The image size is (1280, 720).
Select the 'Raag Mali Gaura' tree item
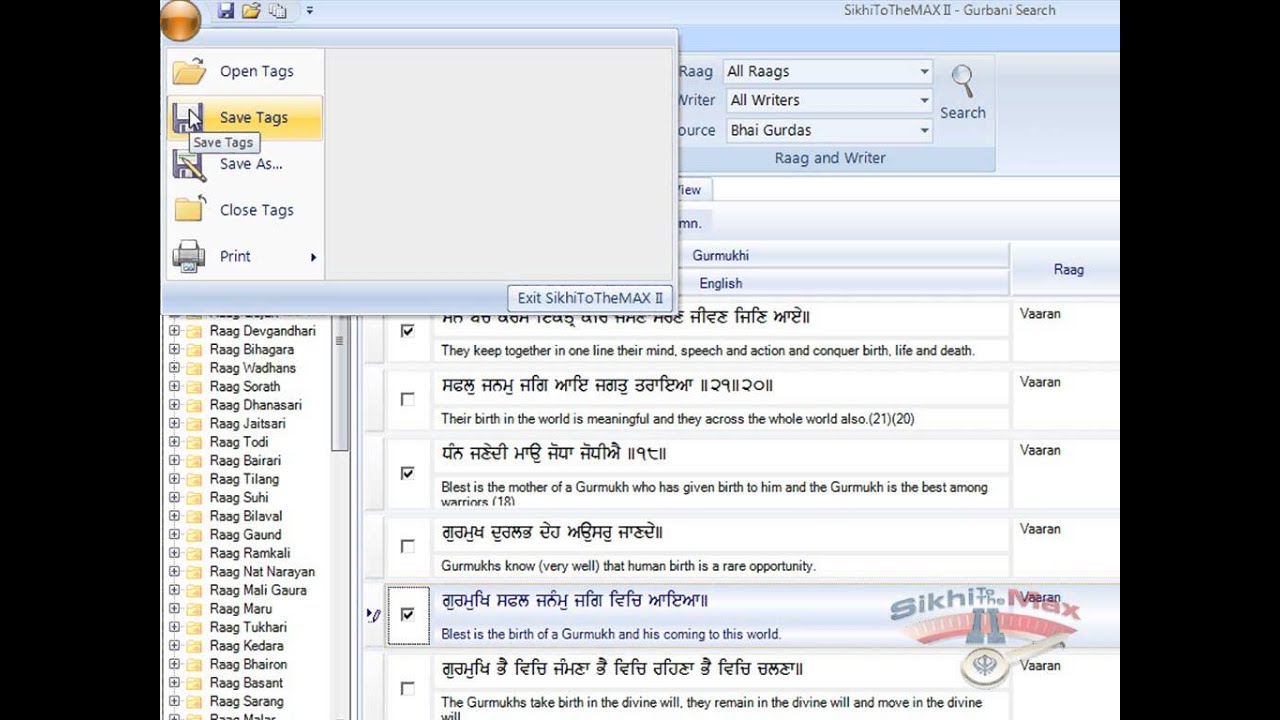257,590
